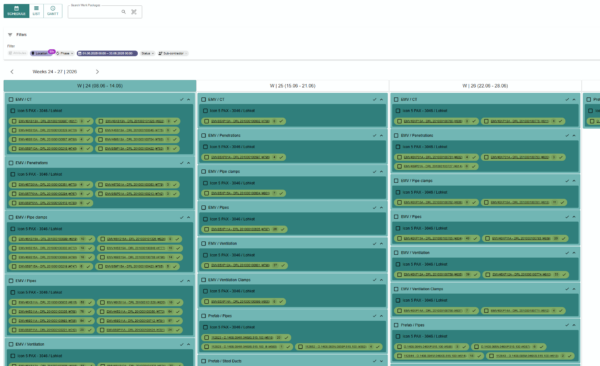Click the Filters funnel icon

click(x=10, y=34)
